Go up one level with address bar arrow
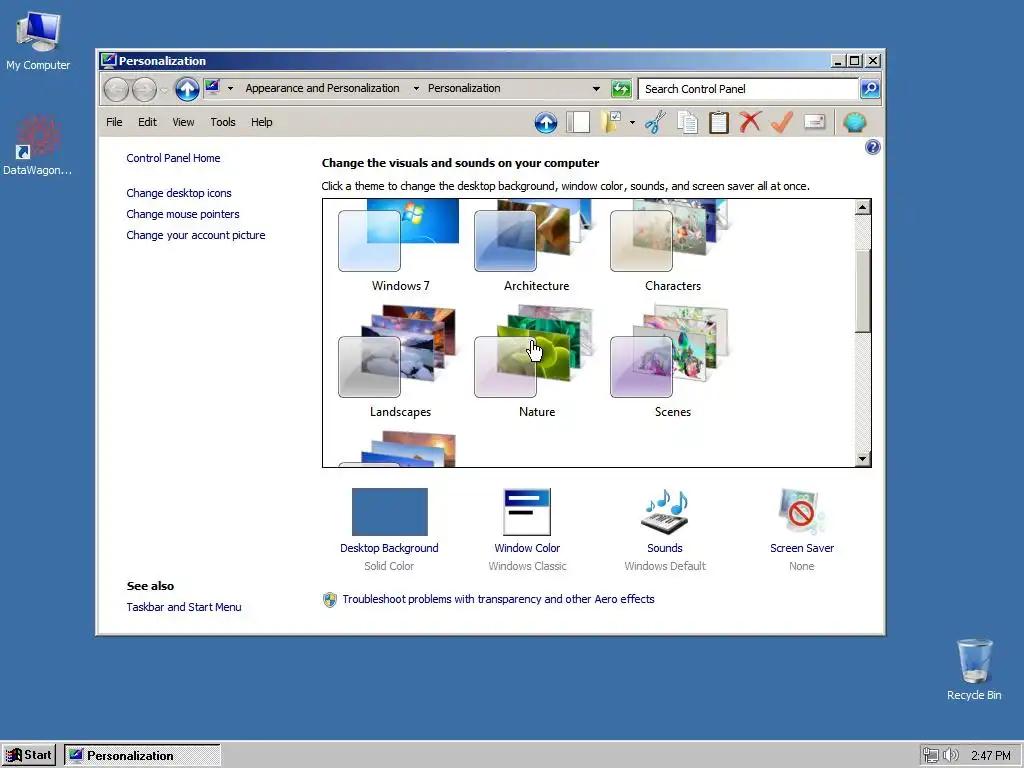Screen dimensions: 1024x768 click(x=187, y=89)
